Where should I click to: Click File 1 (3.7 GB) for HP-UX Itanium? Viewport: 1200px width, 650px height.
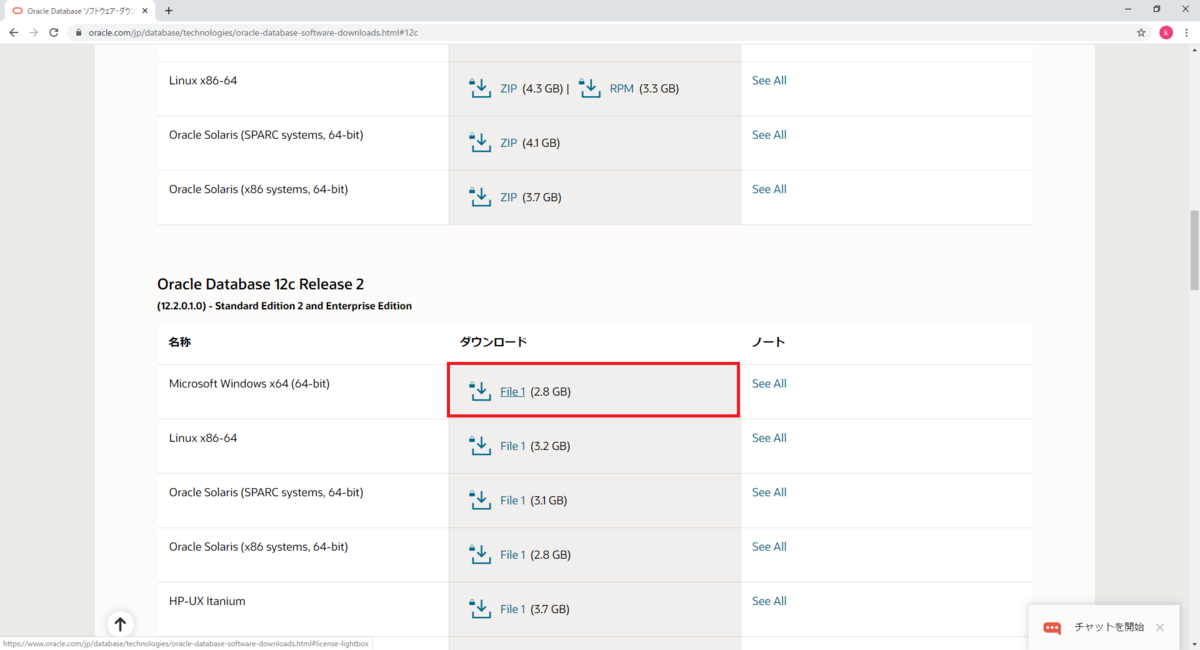pyautogui.click(x=512, y=609)
